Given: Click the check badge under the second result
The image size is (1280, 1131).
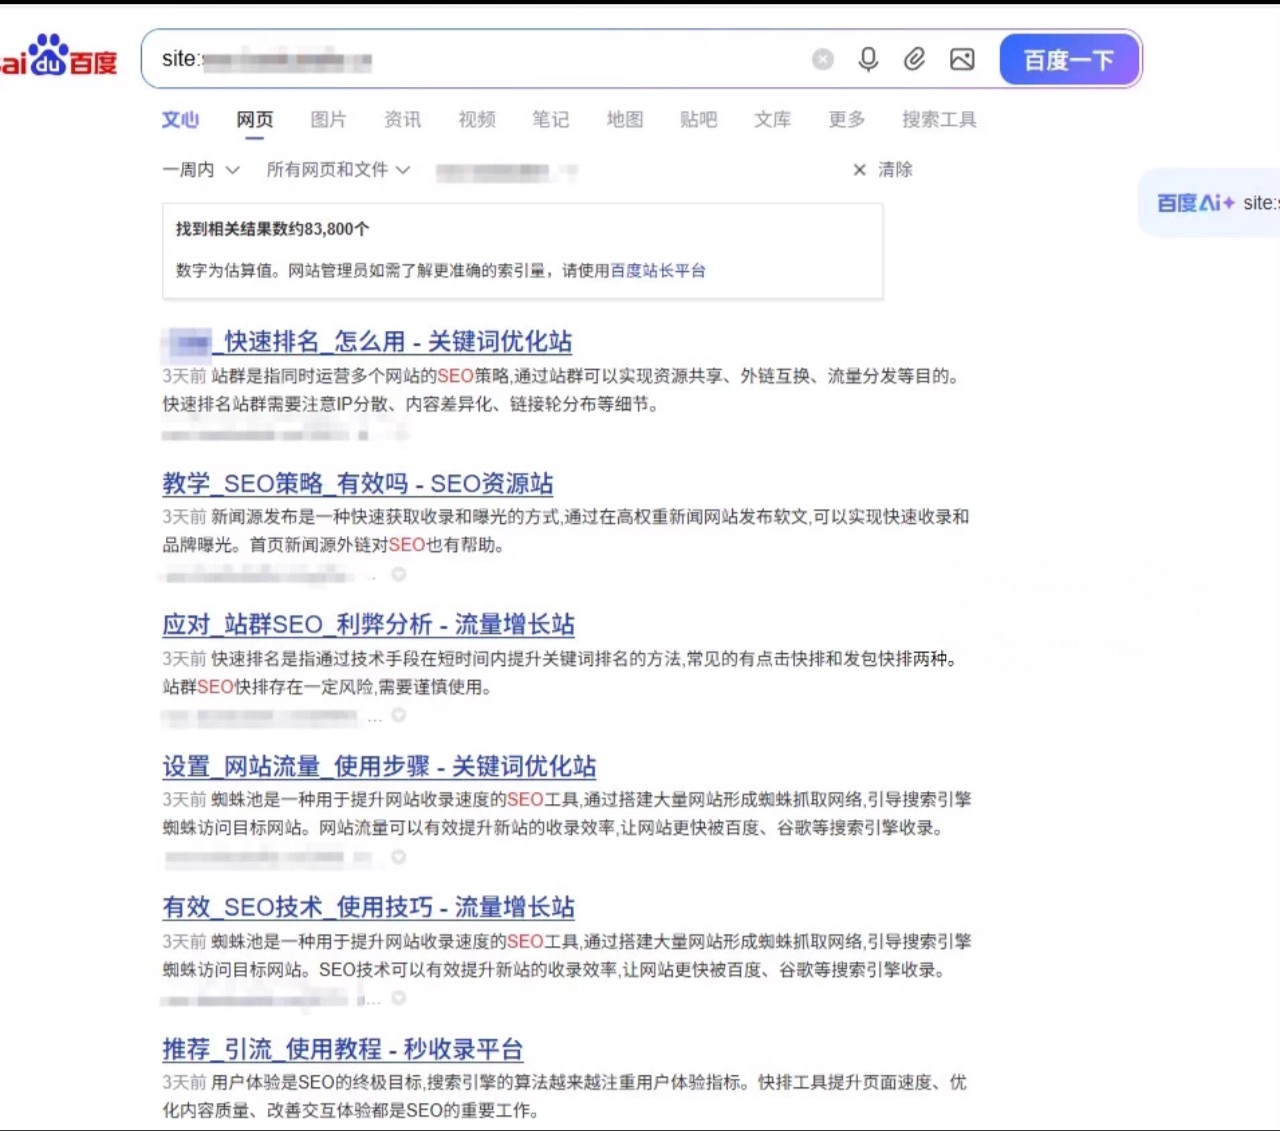Looking at the screenshot, I should pyautogui.click(x=398, y=575).
